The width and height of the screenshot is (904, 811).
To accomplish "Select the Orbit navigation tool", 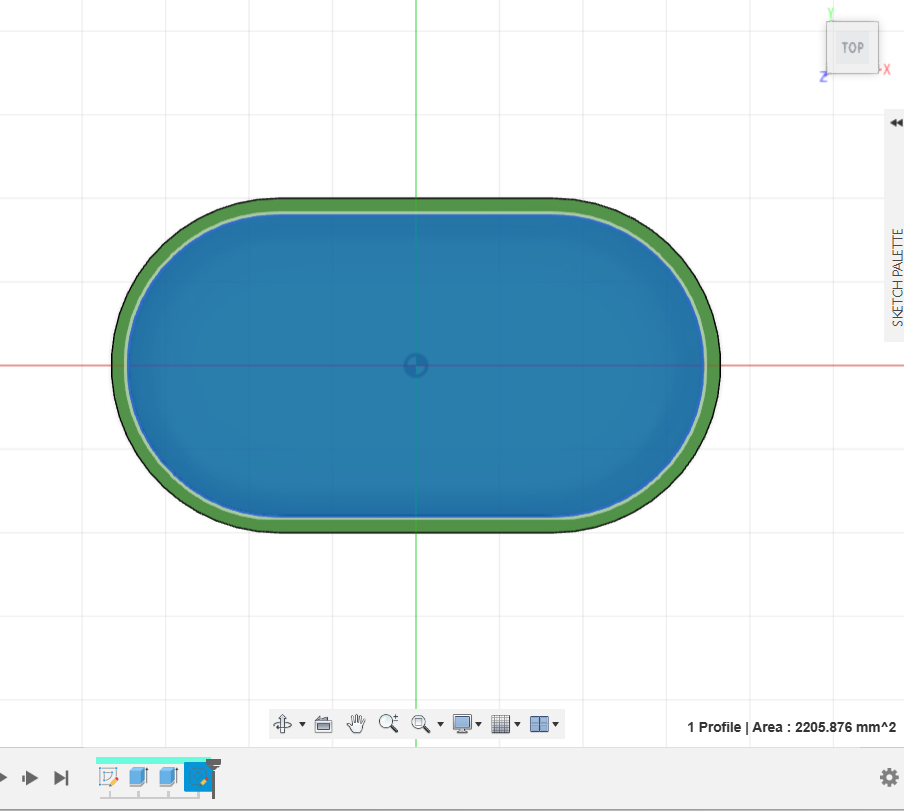I will (x=282, y=724).
